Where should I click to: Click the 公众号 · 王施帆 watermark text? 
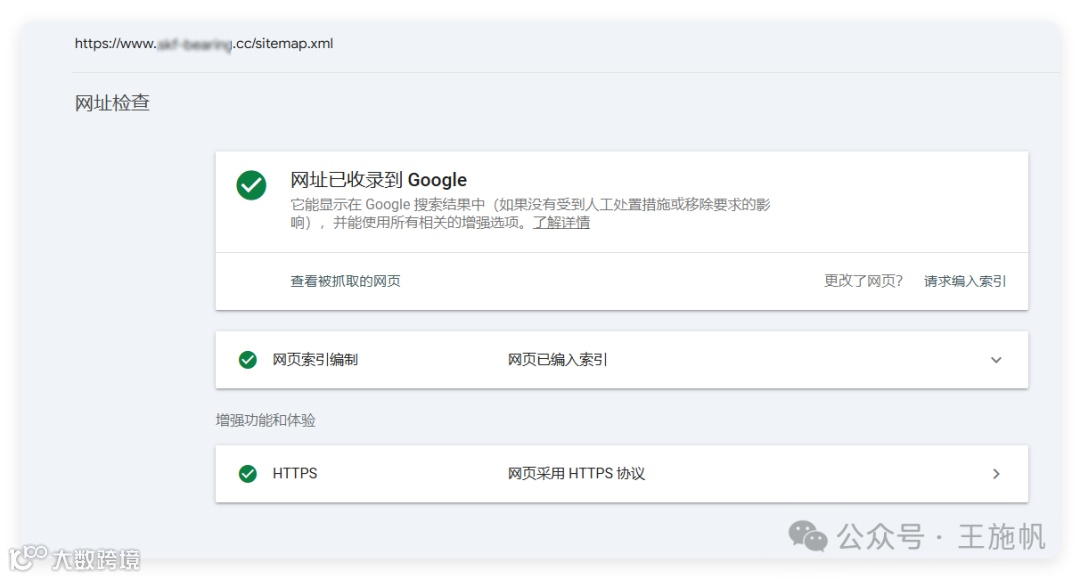coord(940,537)
